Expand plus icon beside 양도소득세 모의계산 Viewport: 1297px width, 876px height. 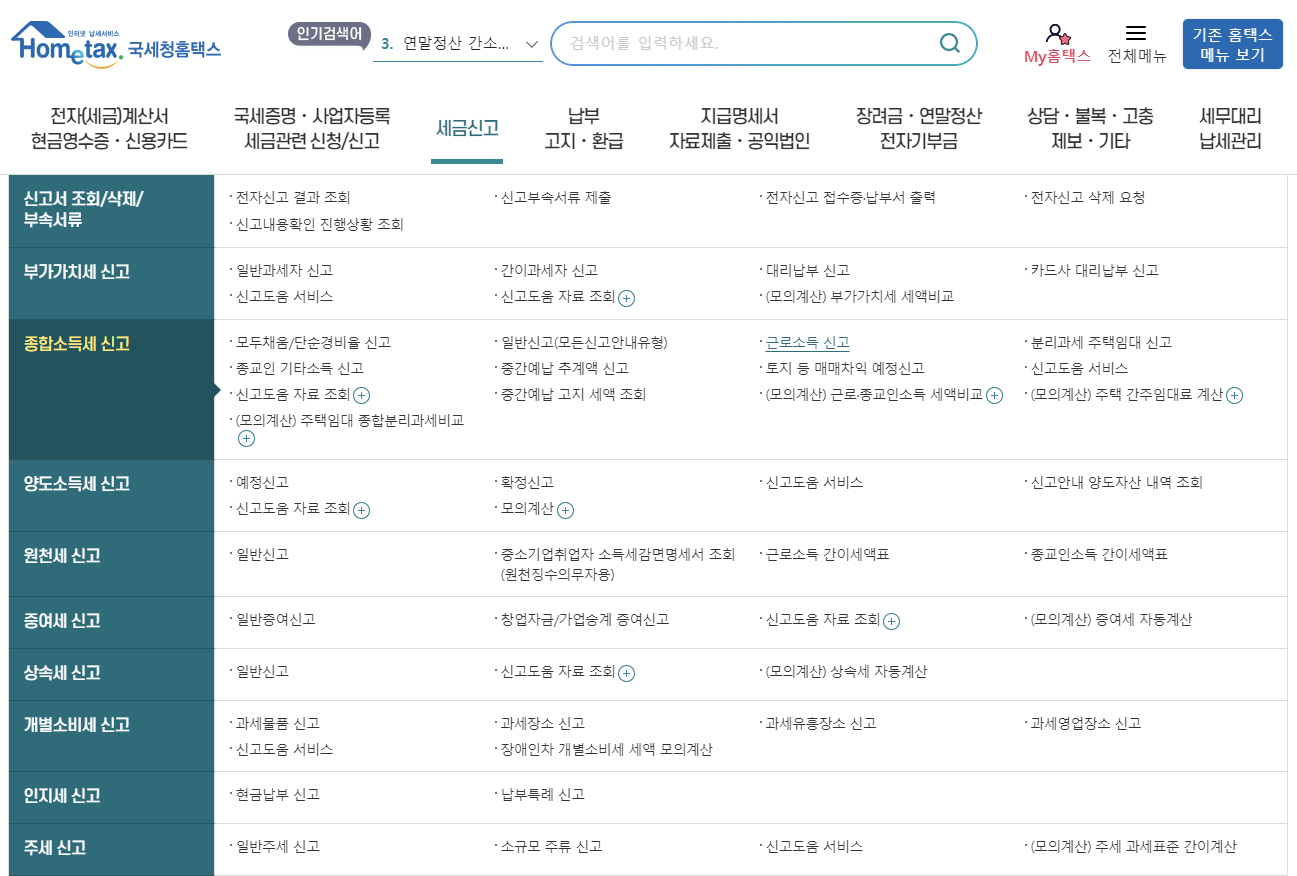click(565, 510)
